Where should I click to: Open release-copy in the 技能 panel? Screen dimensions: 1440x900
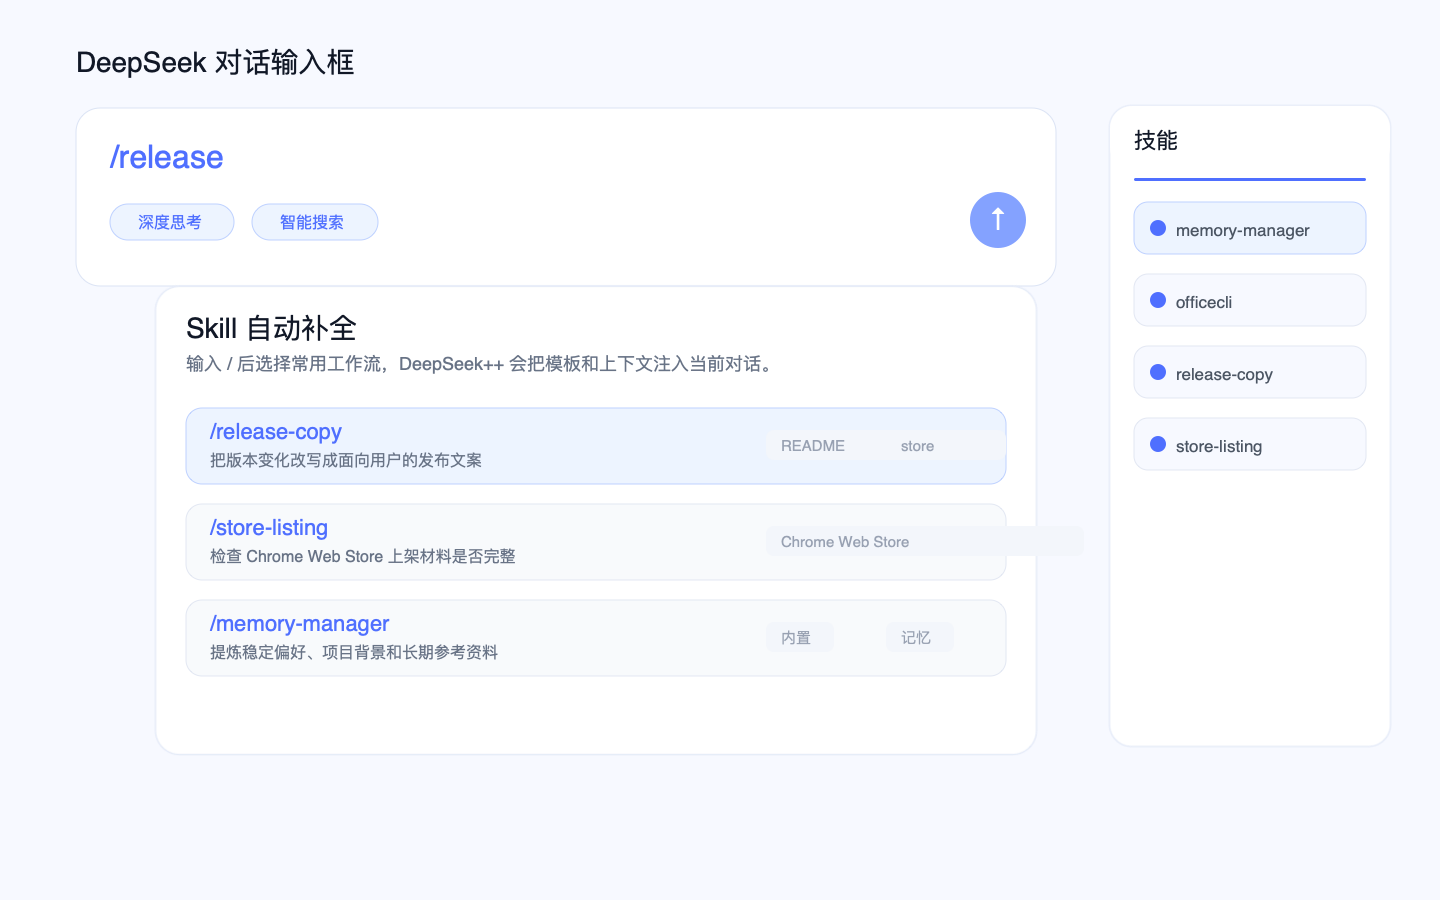1250,372
